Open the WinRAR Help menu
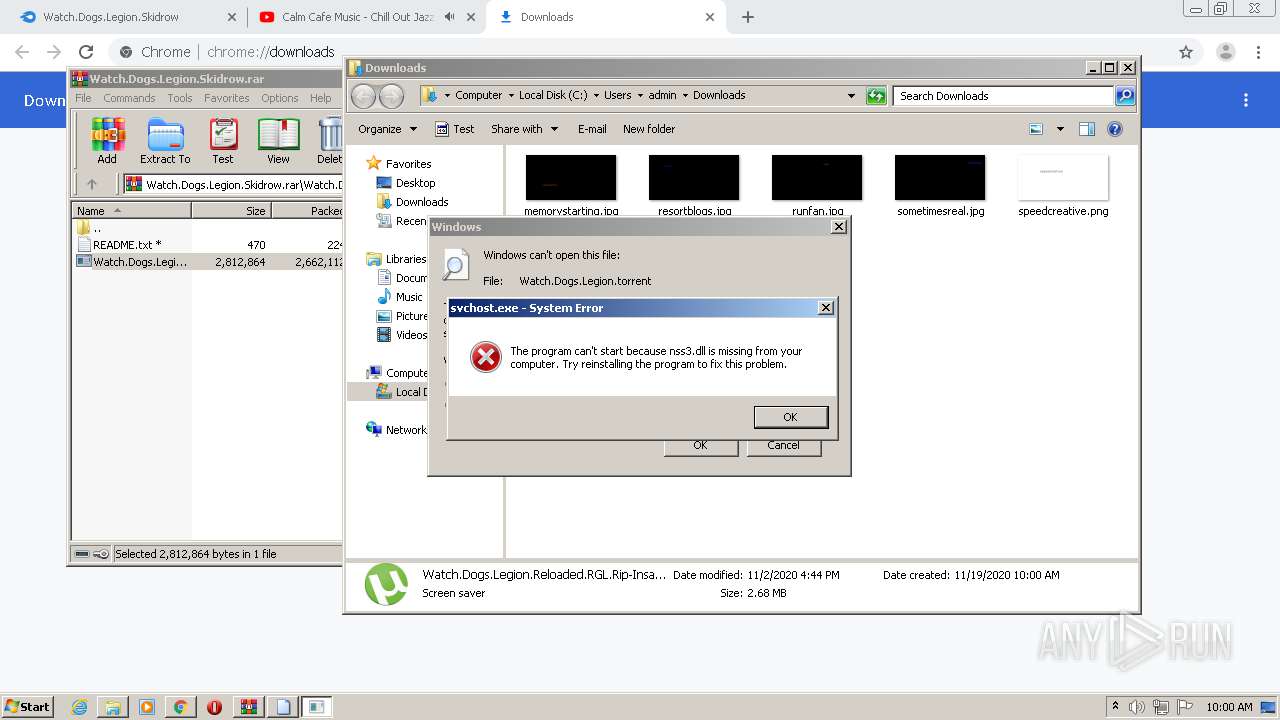Image resolution: width=1280 pixels, height=720 pixels. (321, 98)
